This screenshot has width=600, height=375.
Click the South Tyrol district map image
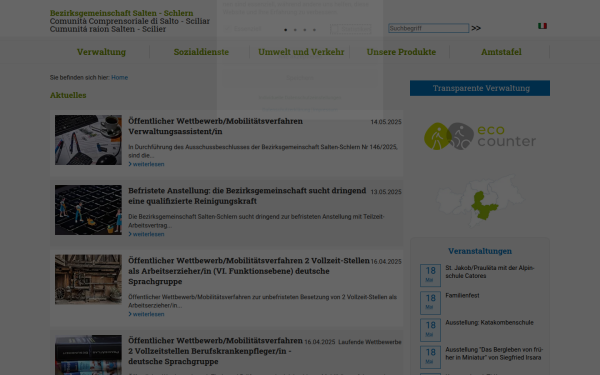click(480, 201)
